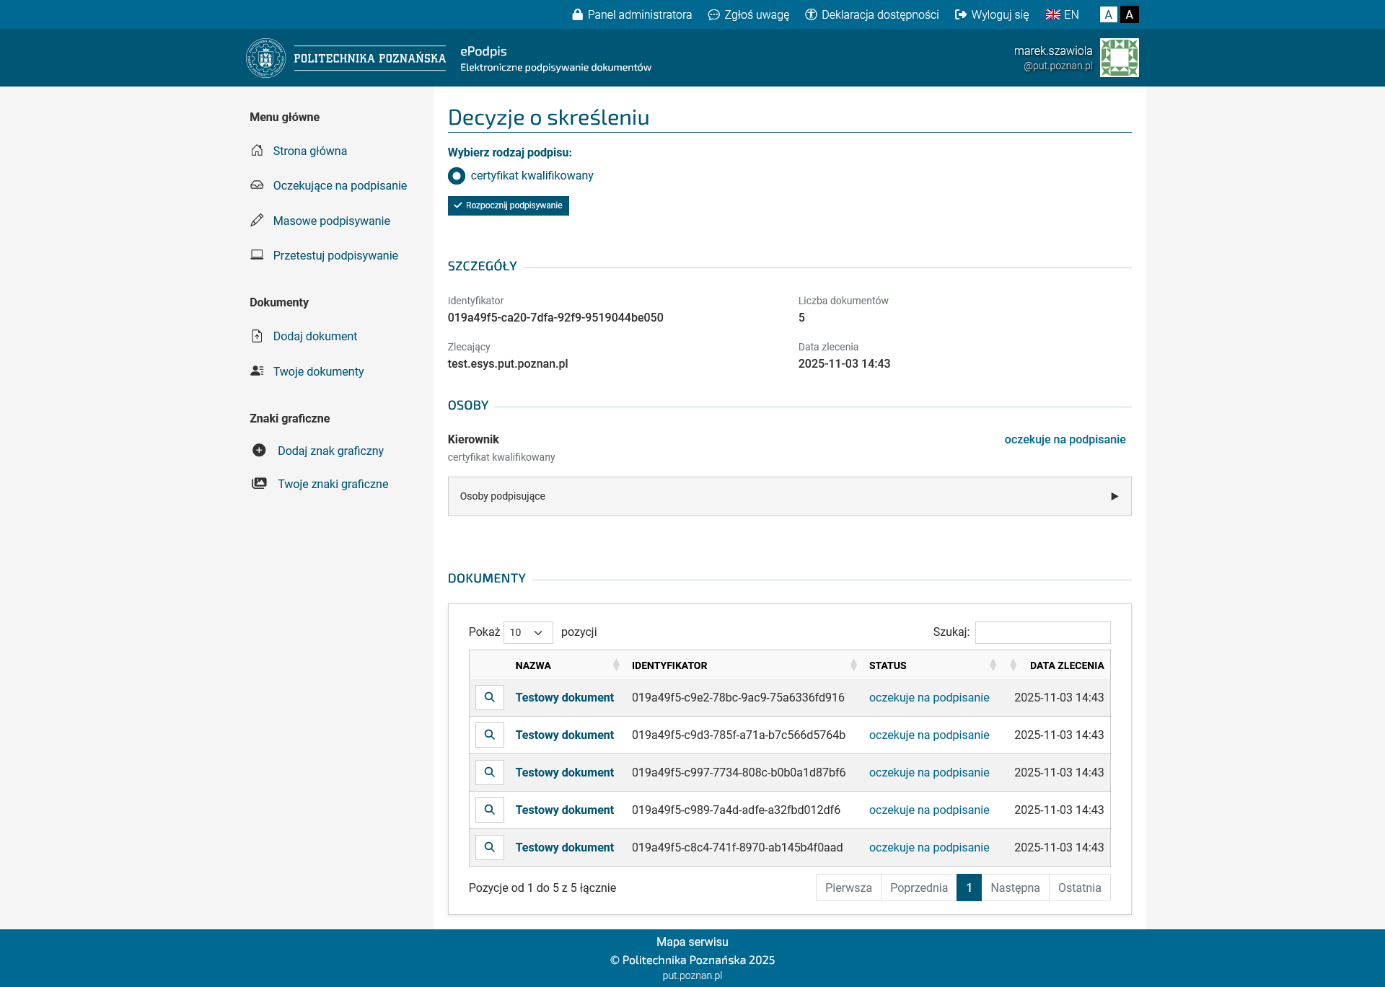The height and width of the screenshot is (987, 1385).
Task: Click the images icon beside Twoje znaki graficzne
Action: tap(259, 484)
